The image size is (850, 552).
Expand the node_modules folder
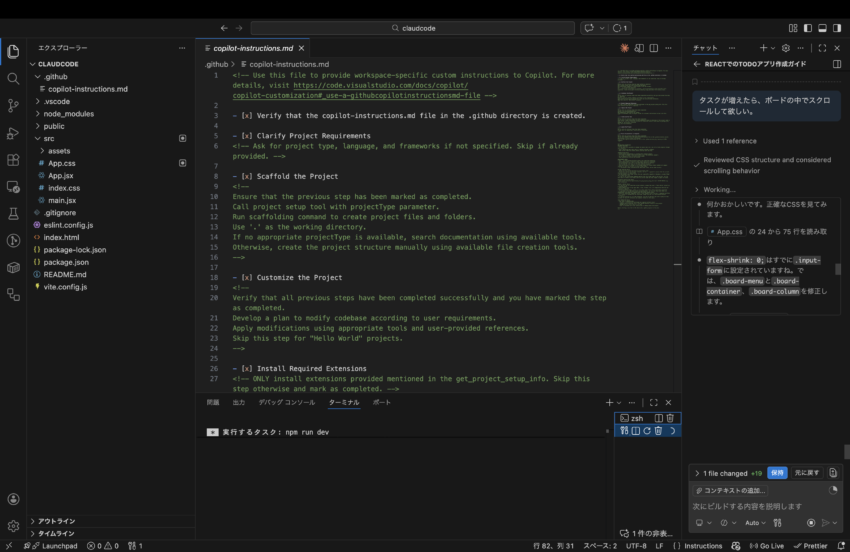point(68,114)
